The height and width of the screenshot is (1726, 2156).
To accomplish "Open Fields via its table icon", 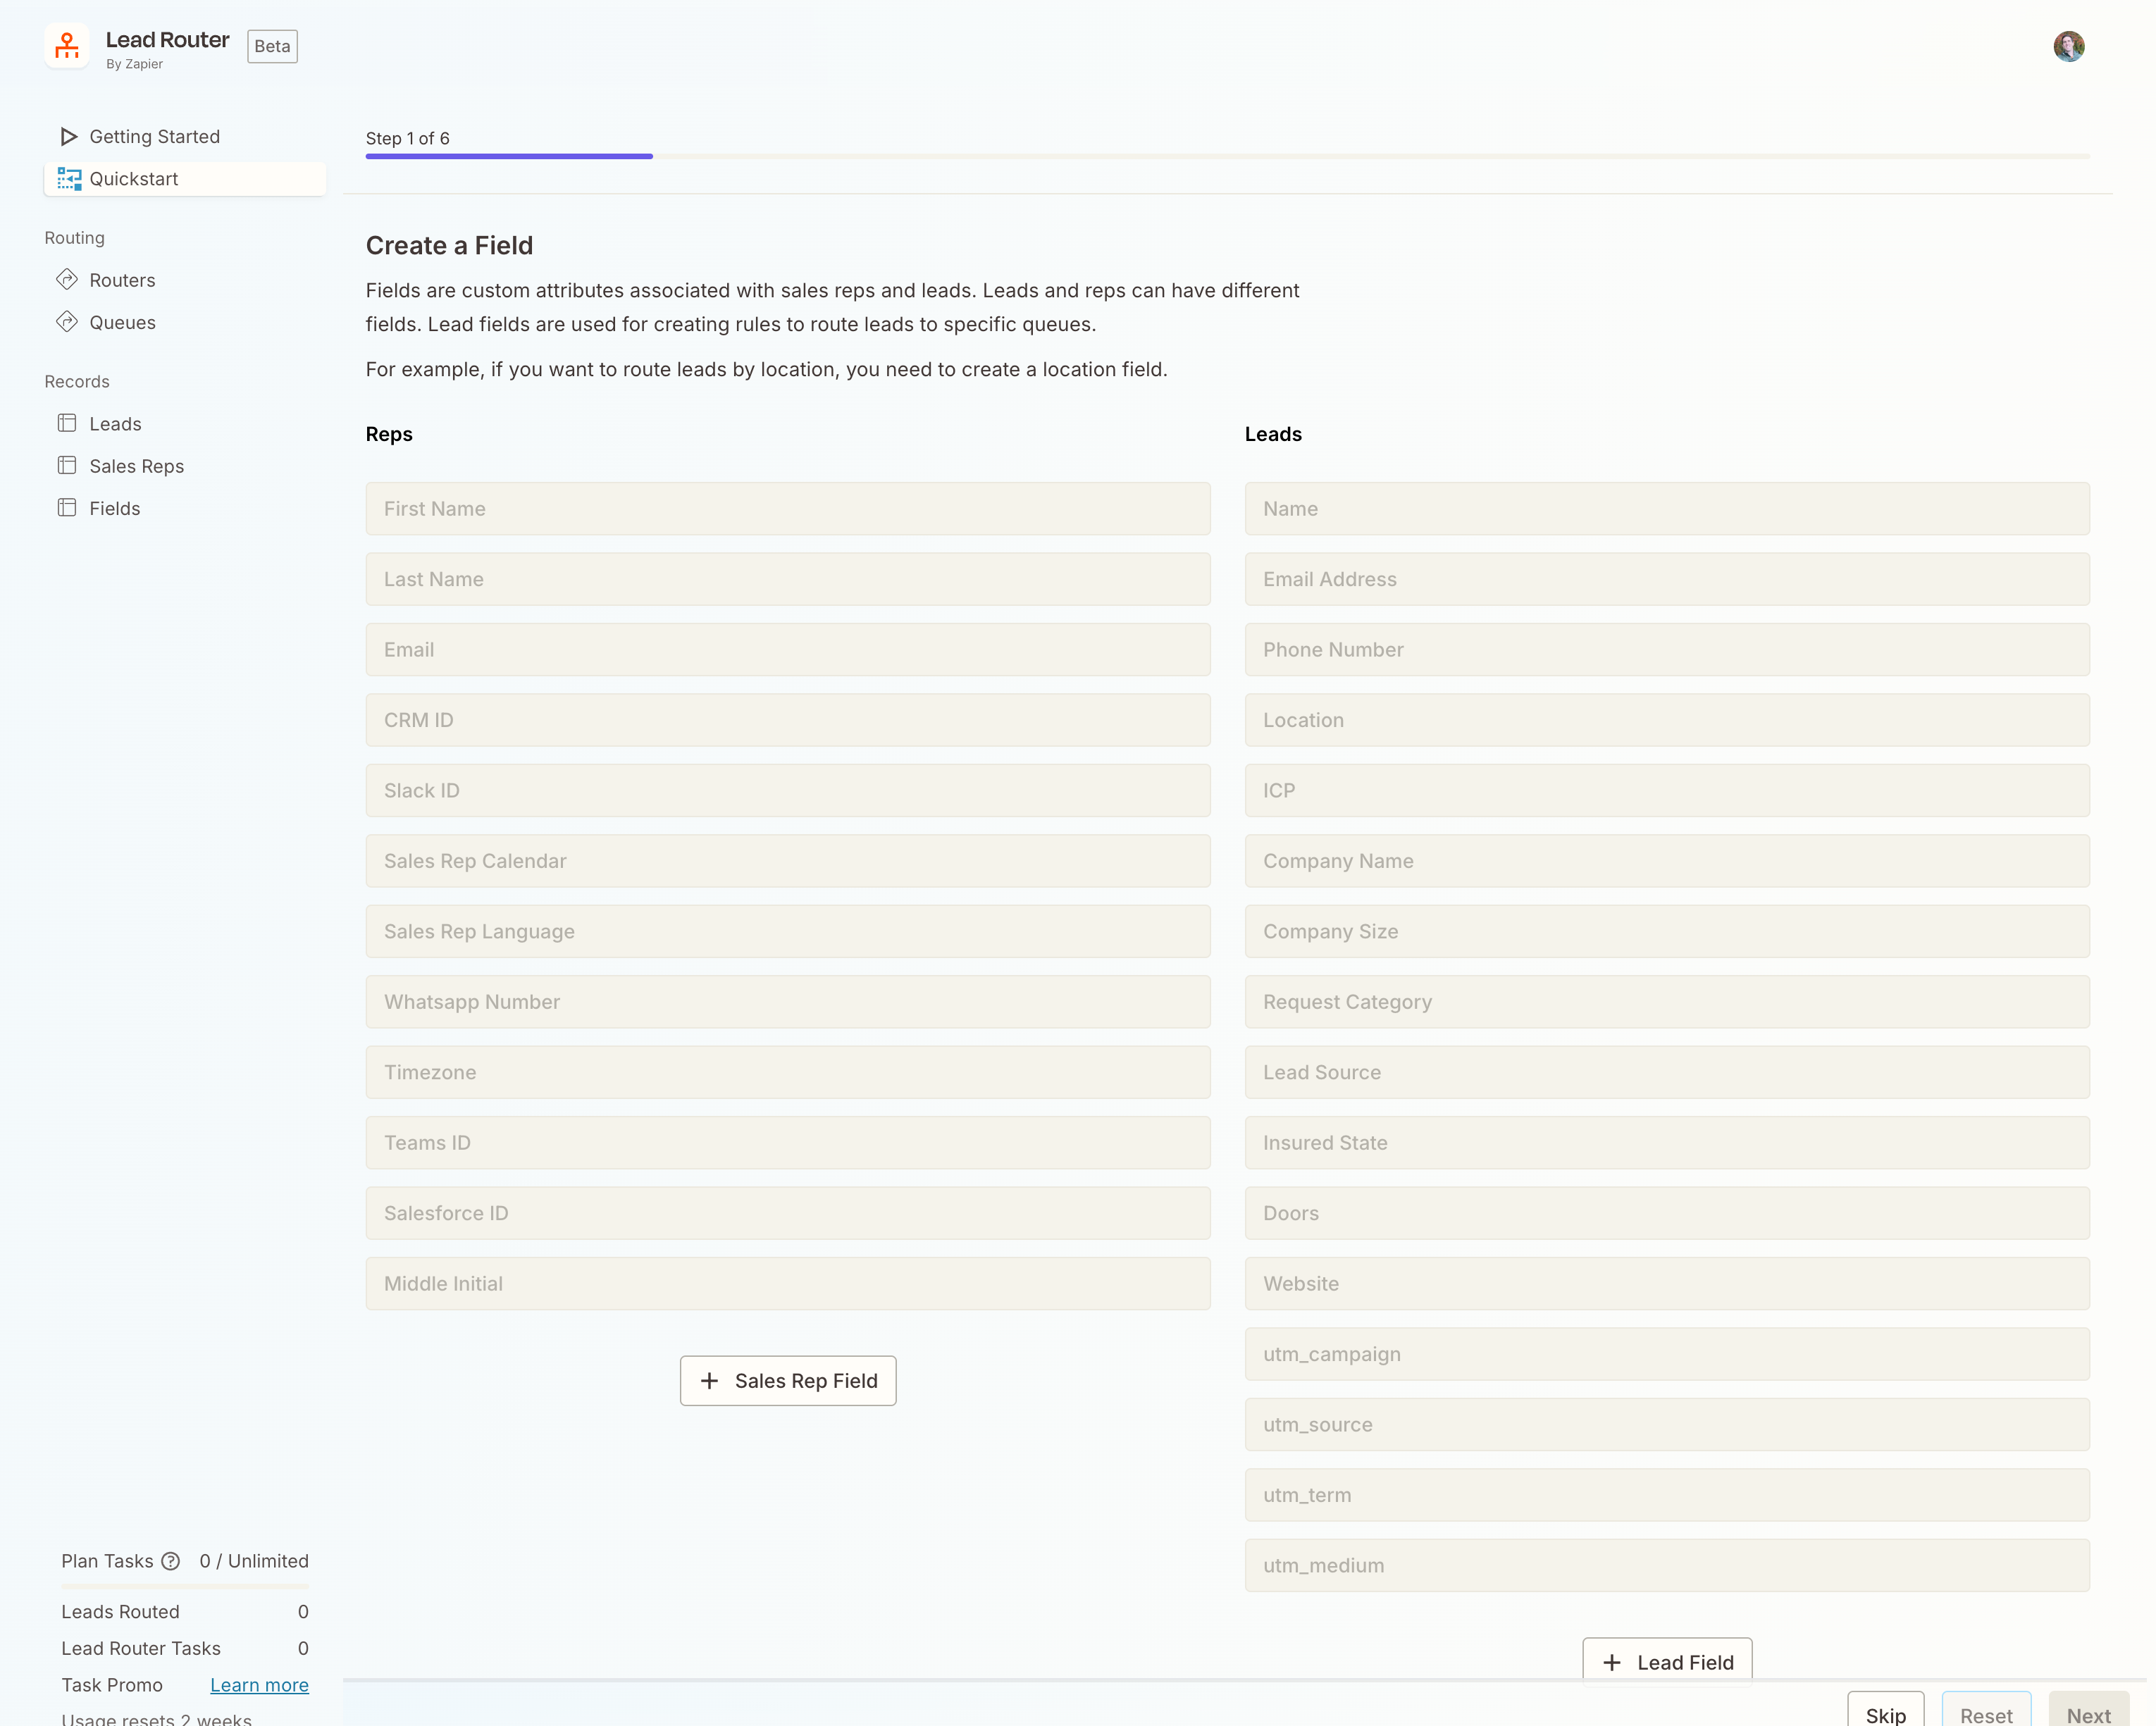I will (67, 508).
